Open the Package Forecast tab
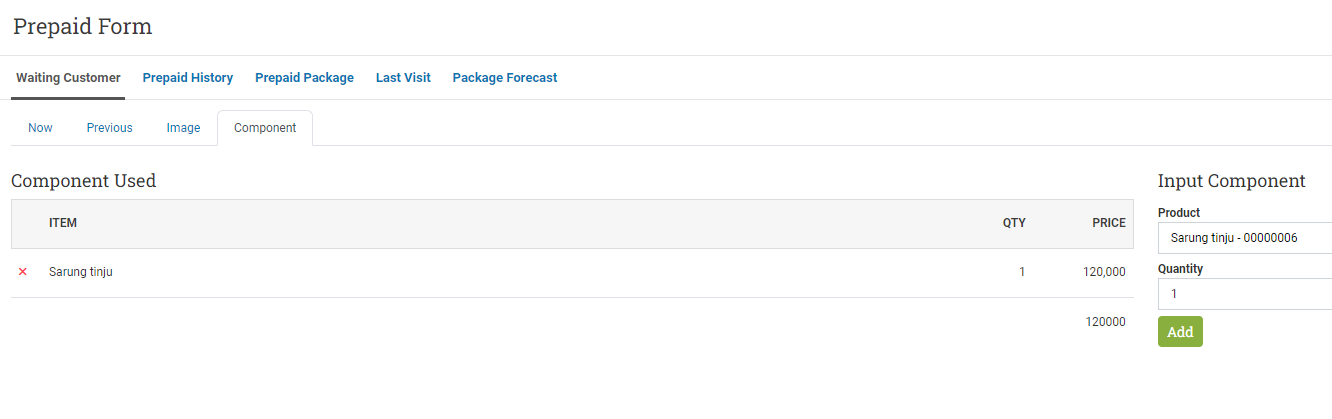 coord(505,78)
